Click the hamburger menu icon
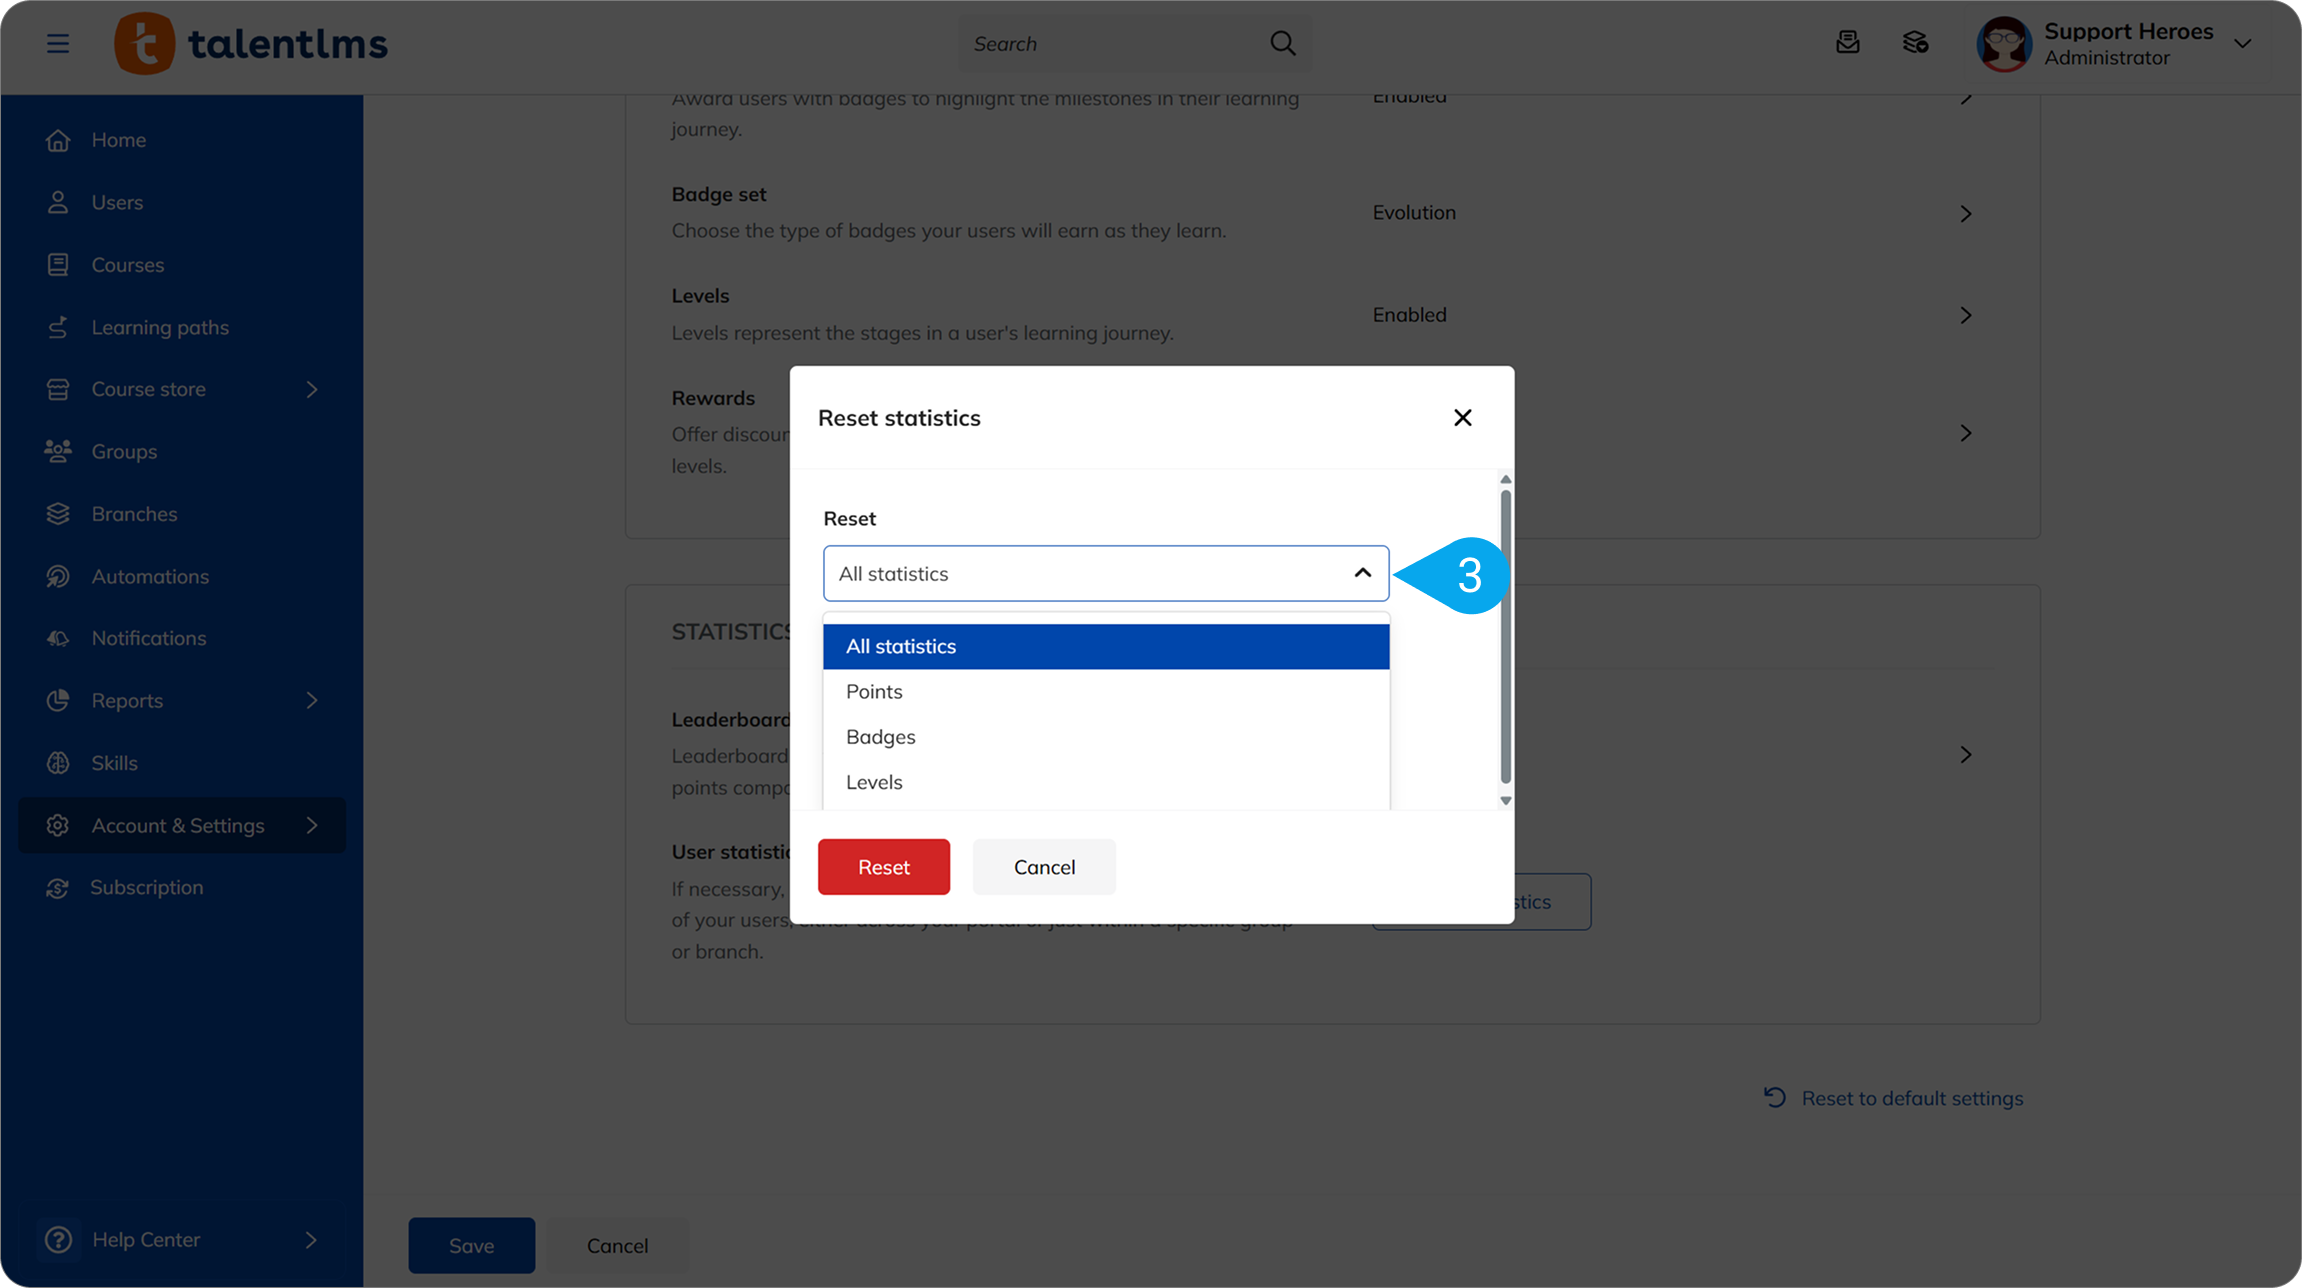2302x1288 pixels. pyautogui.click(x=58, y=43)
